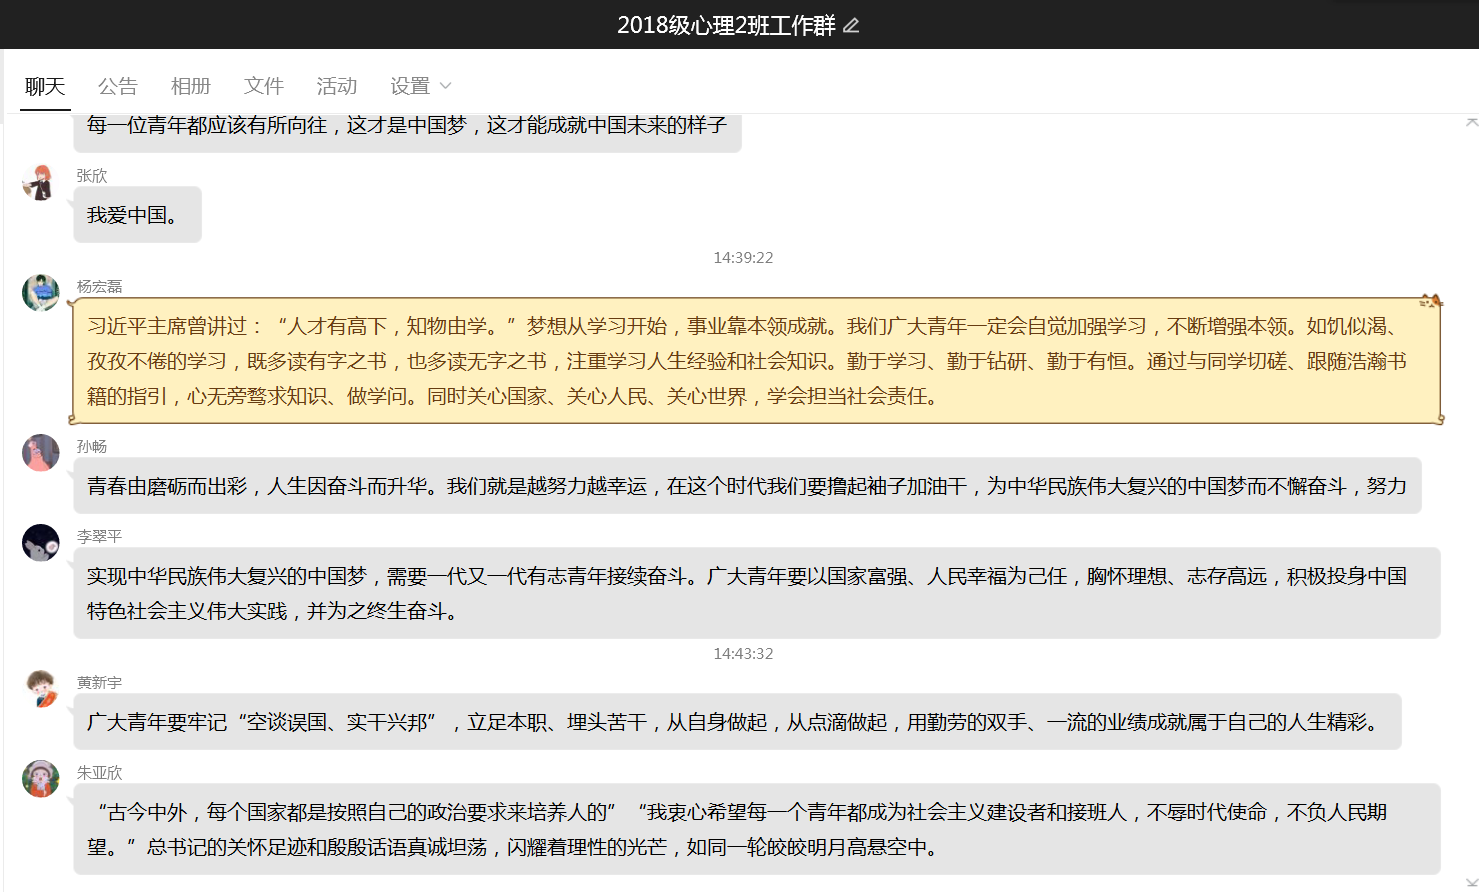The image size is (1479, 892).
Task: Click sender name 杨宏磊
Action: 99,286
